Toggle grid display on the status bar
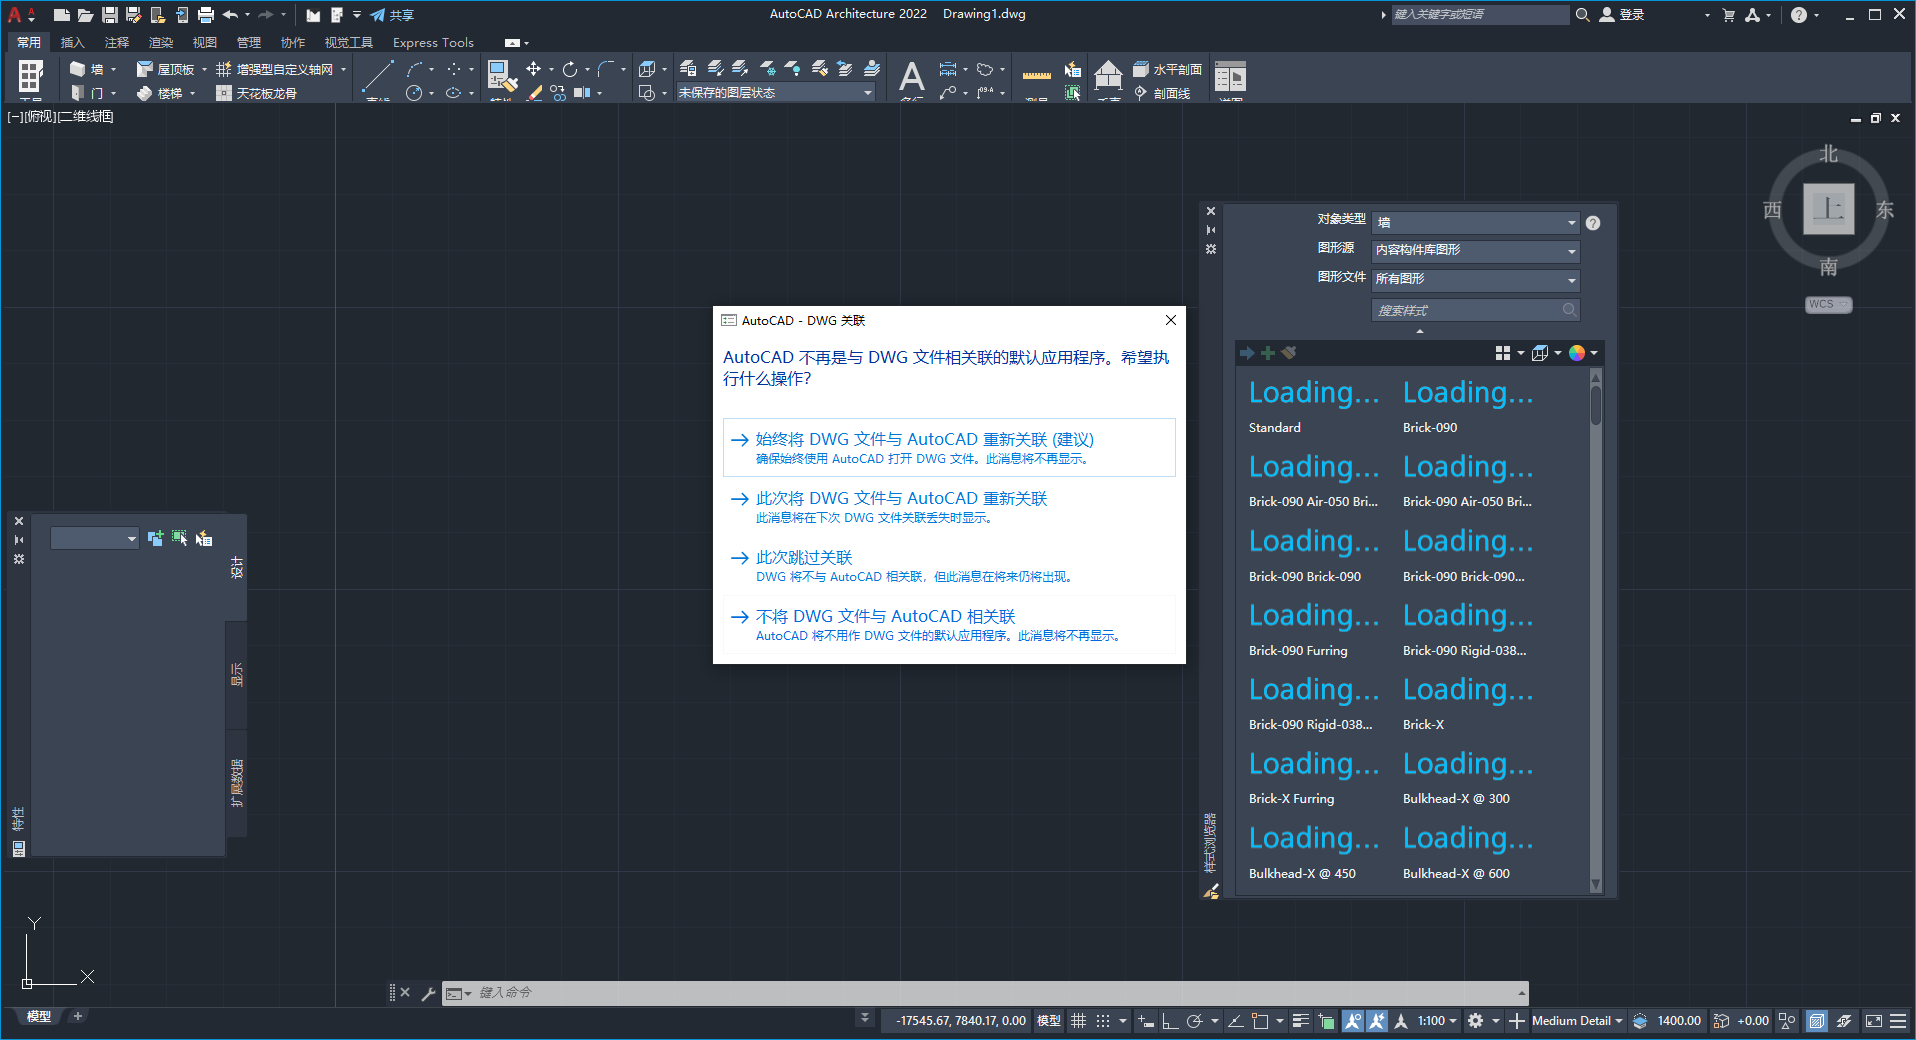 point(1079,1021)
